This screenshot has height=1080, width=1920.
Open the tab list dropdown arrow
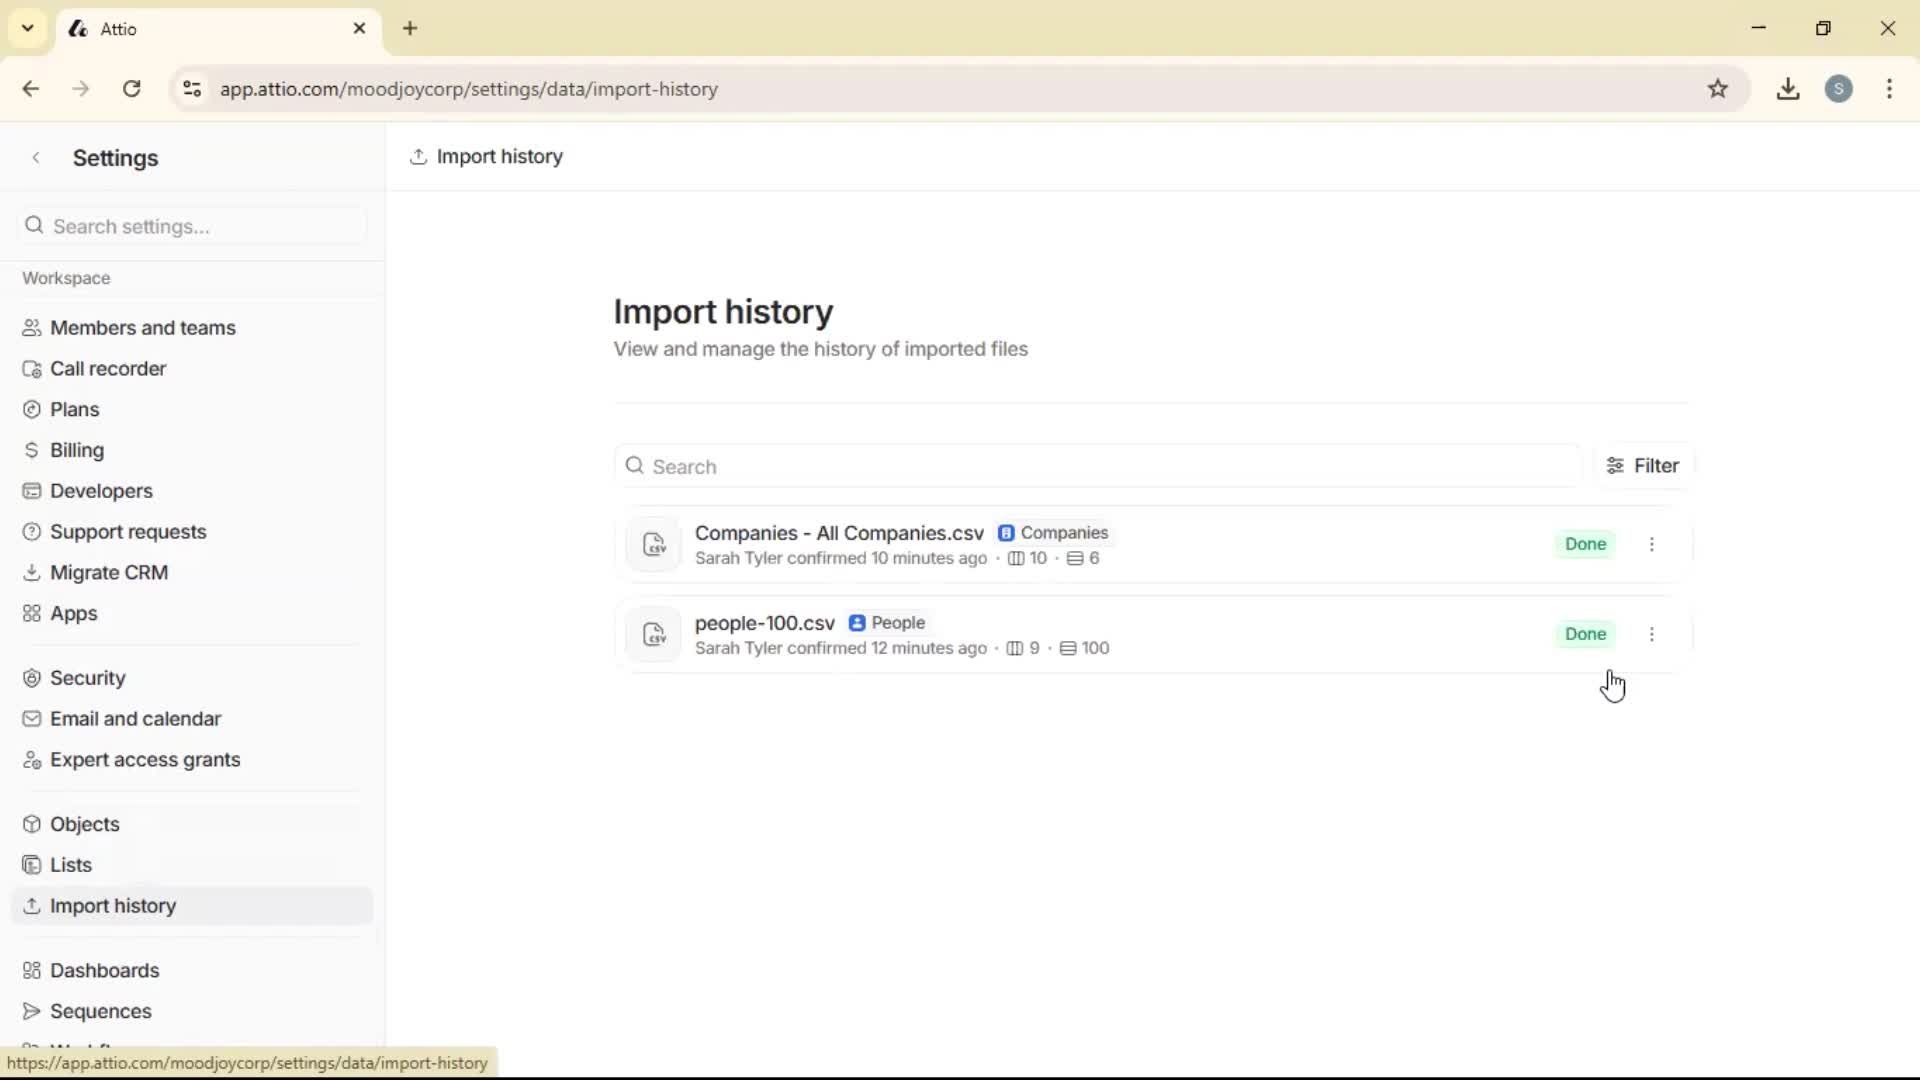(x=27, y=28)
